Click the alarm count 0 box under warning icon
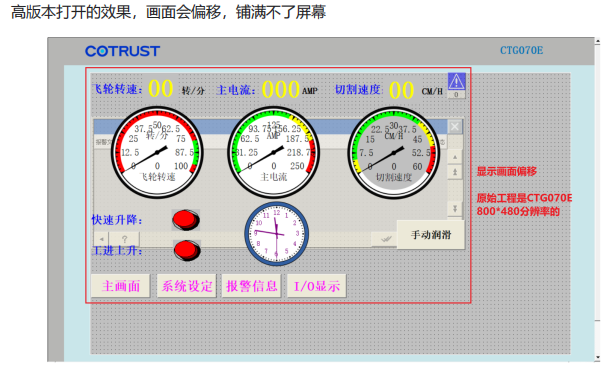Image resolution: width=611 pixels, height=372 pixels. (x=456, y=95)
